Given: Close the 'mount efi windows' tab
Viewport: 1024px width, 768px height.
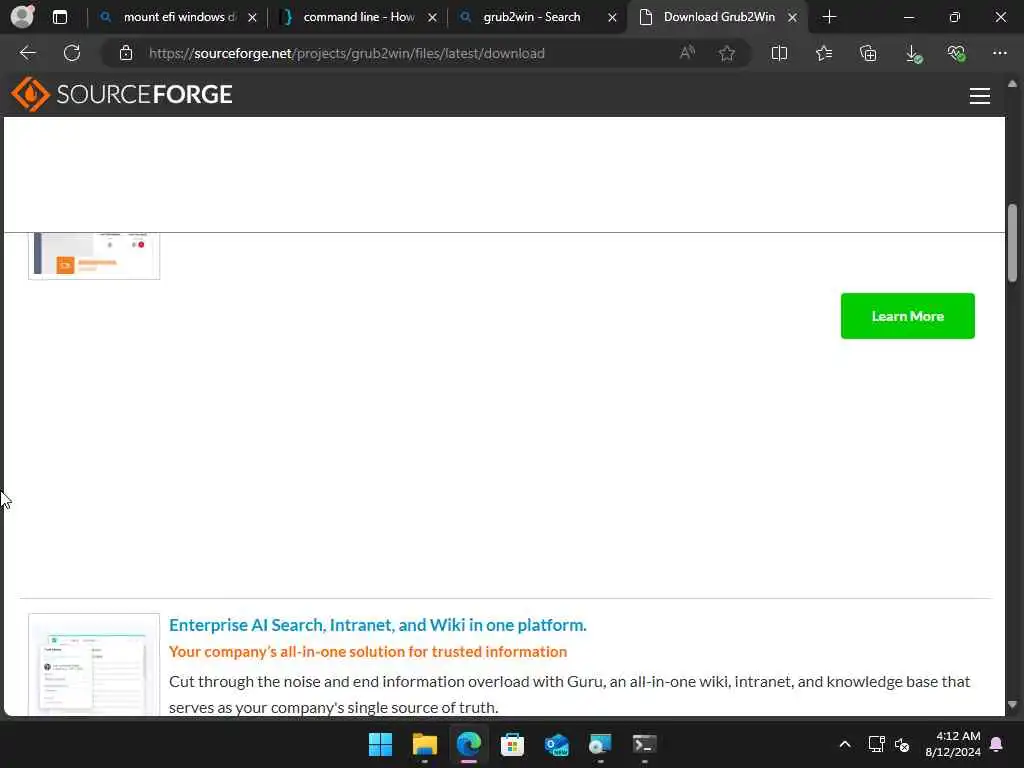Looking at the screenshot, I should click(252, 18).
